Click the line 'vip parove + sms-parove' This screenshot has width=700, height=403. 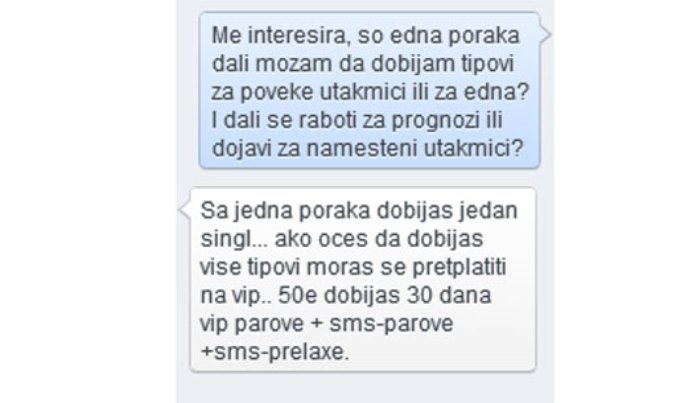(x=326, y=324)
